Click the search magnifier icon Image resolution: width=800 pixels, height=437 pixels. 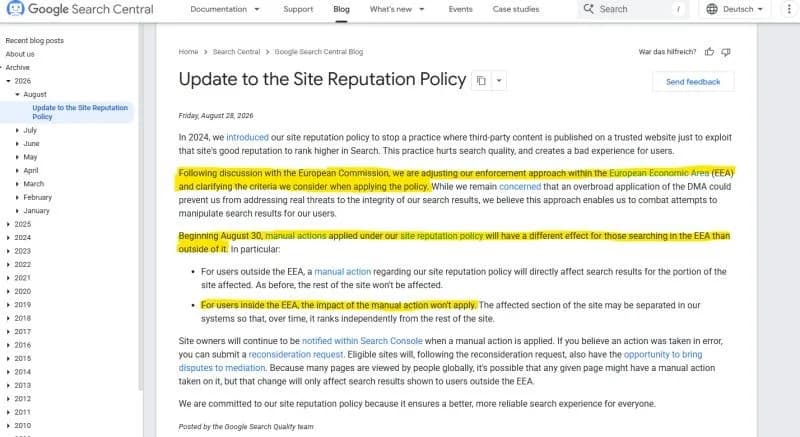point(588,9)
